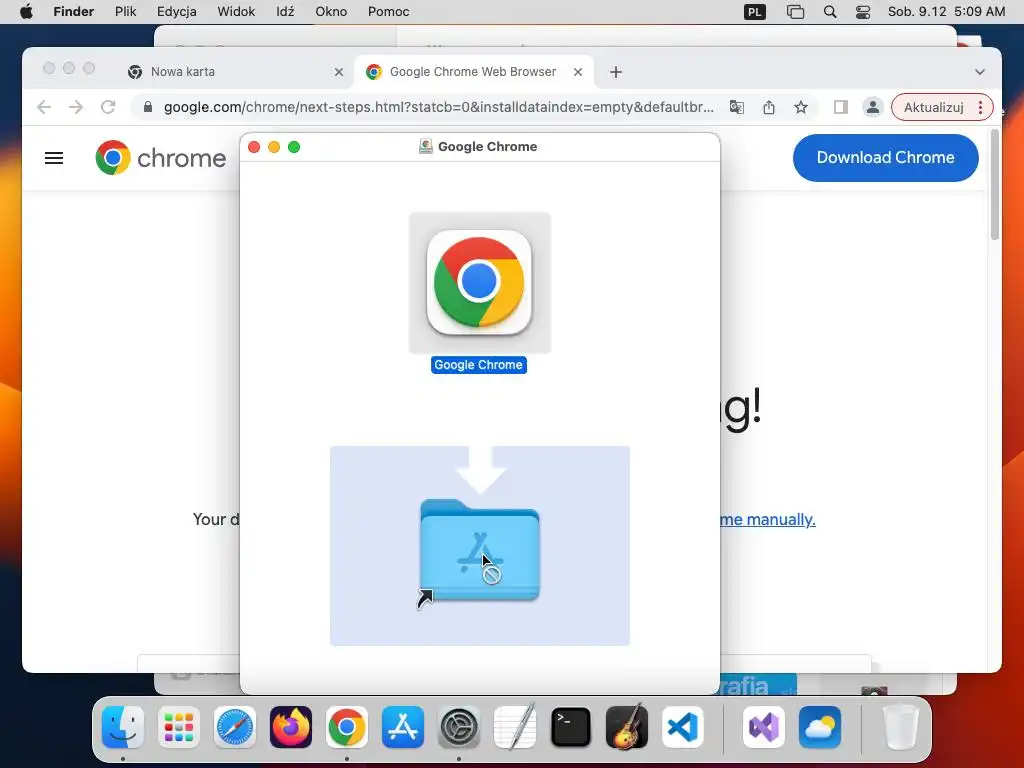Open the Finder menu

[73, 12]
